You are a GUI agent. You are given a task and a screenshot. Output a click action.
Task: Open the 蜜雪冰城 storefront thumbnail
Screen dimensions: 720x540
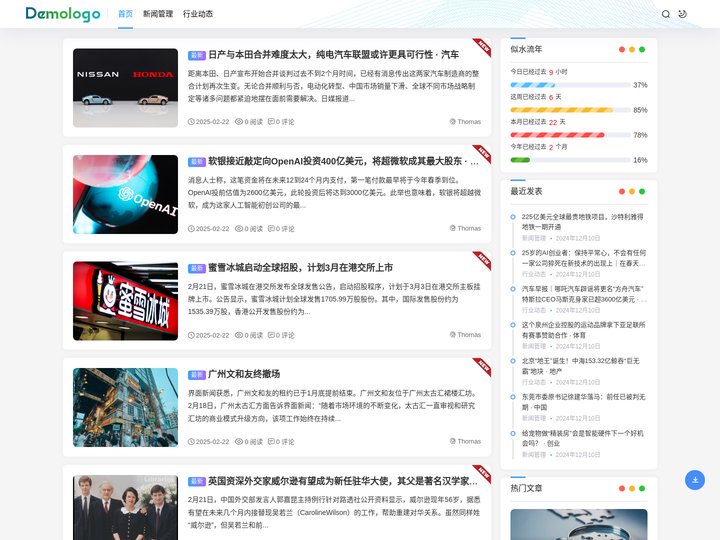tap(125, 301)
